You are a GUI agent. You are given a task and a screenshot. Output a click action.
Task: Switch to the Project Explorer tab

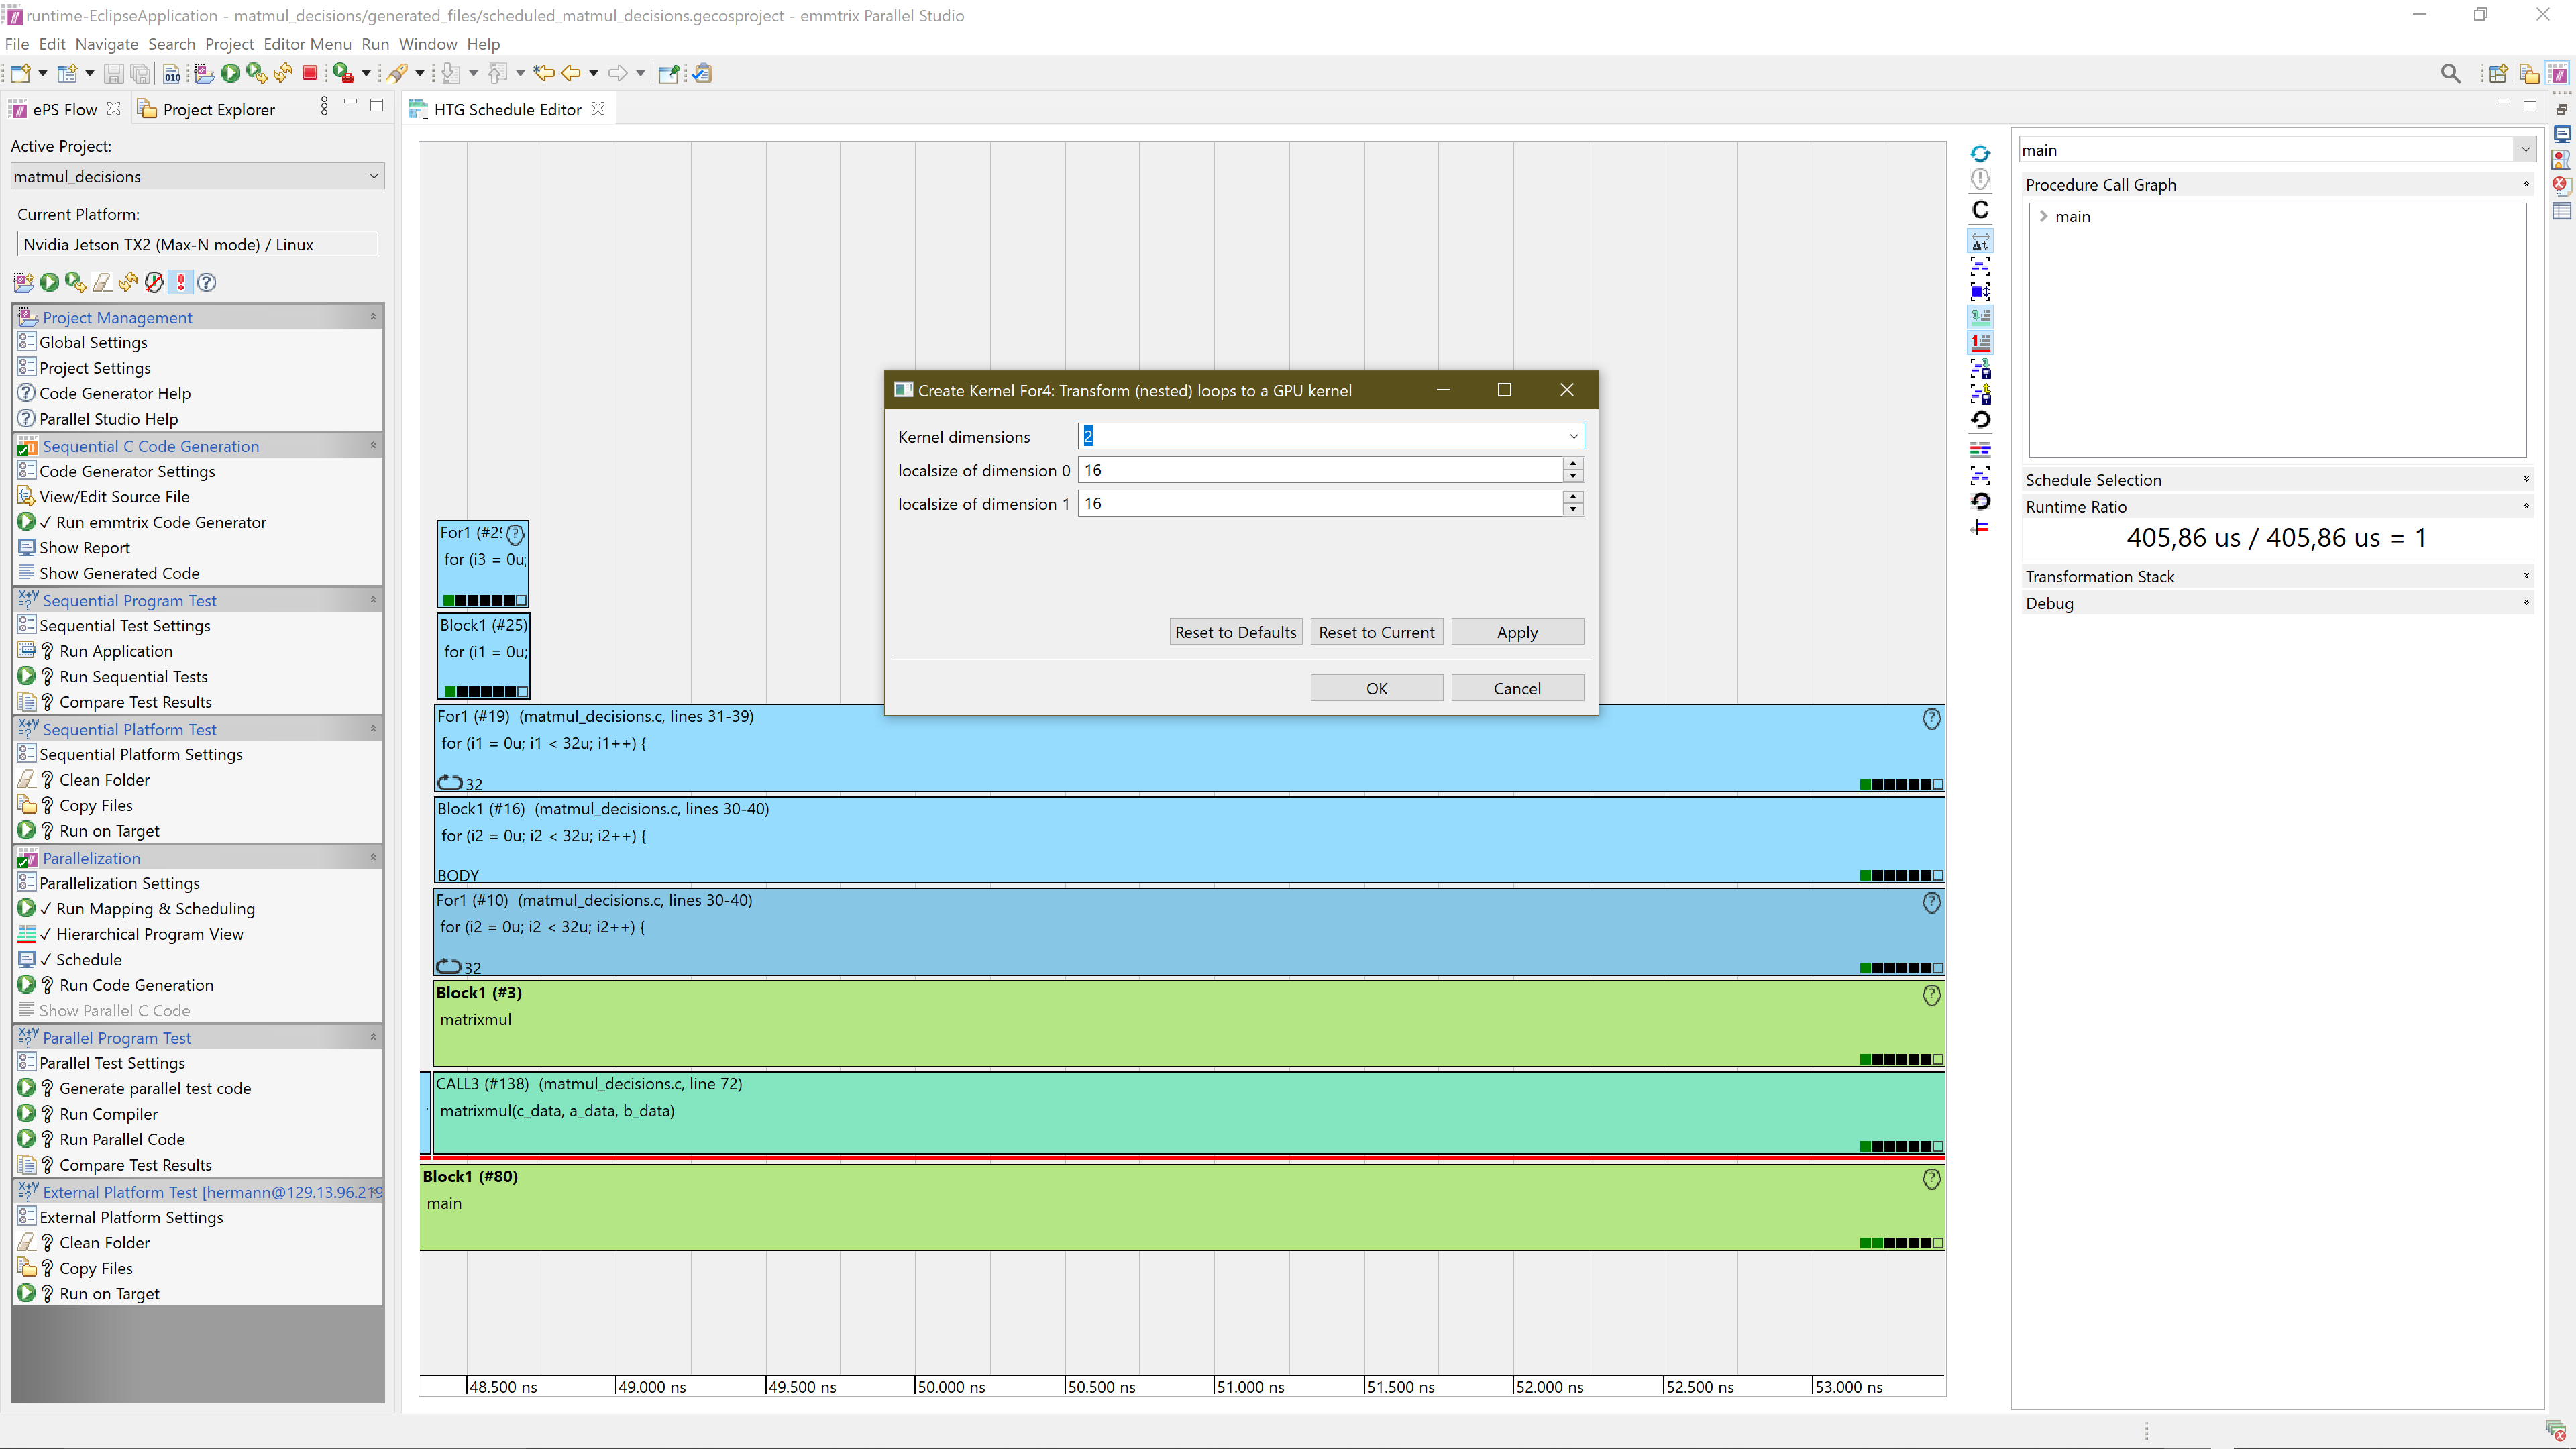tap(206, 110)
